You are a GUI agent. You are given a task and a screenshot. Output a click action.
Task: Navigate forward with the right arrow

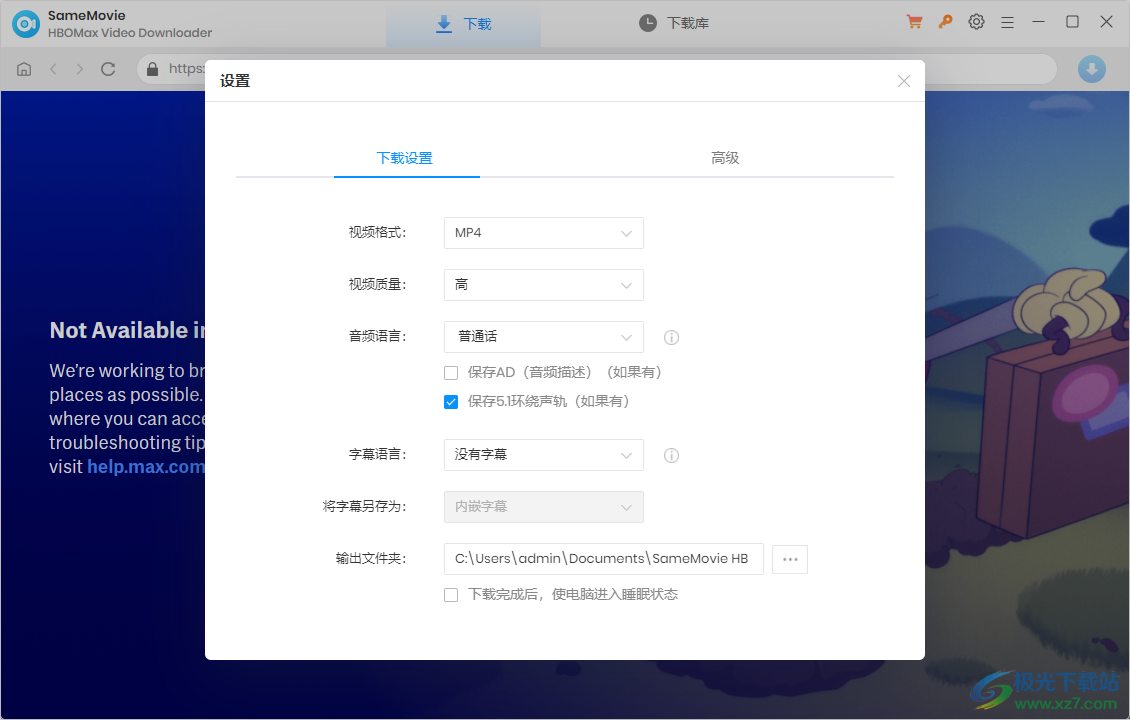(80, 69)
